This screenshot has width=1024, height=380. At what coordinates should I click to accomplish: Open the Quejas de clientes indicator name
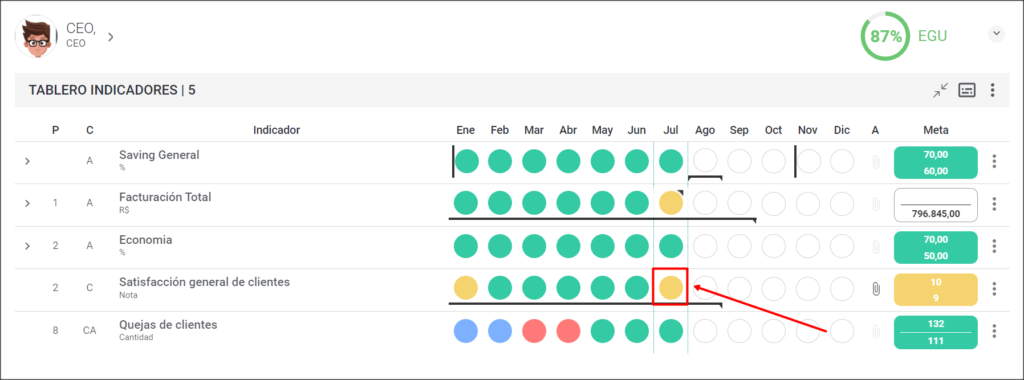pos(168,325)
